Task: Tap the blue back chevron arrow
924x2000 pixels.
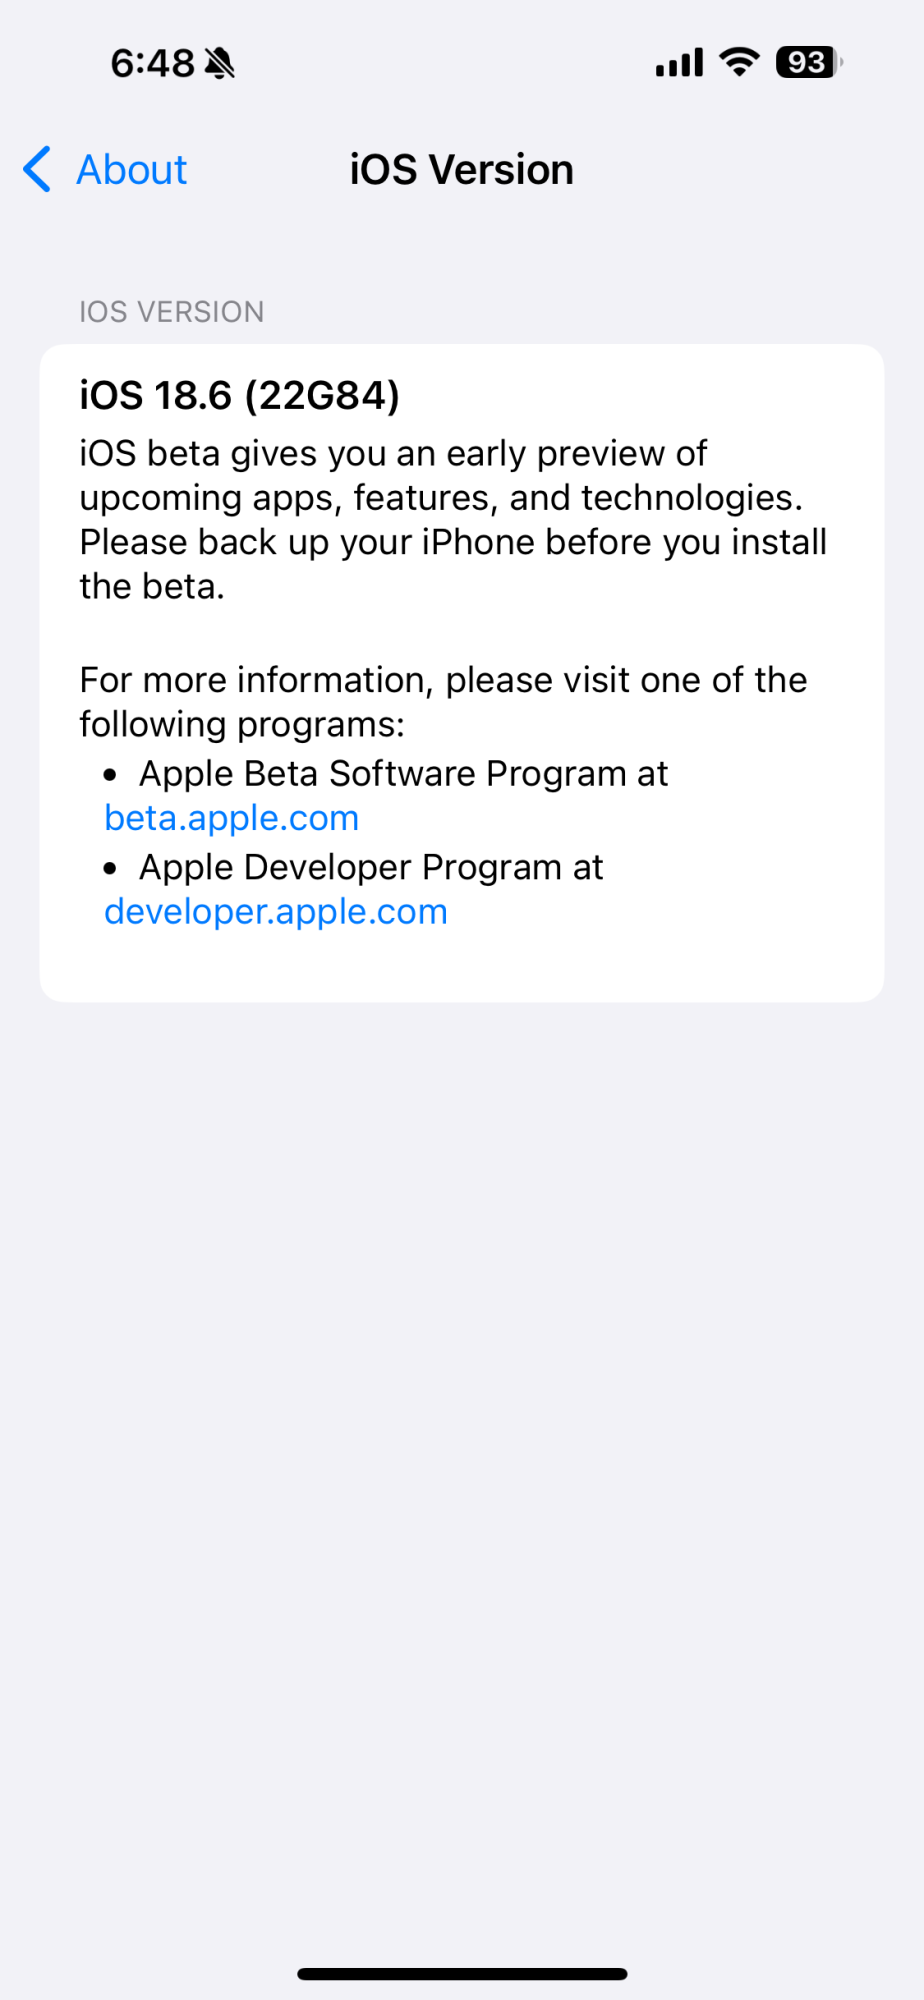Action: [37, 169]
